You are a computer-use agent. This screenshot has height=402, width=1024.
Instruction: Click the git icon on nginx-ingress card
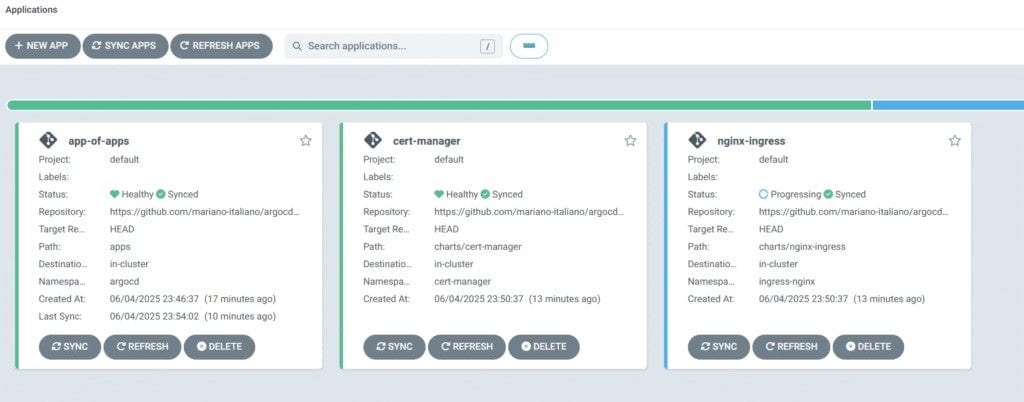coord(697,141)
